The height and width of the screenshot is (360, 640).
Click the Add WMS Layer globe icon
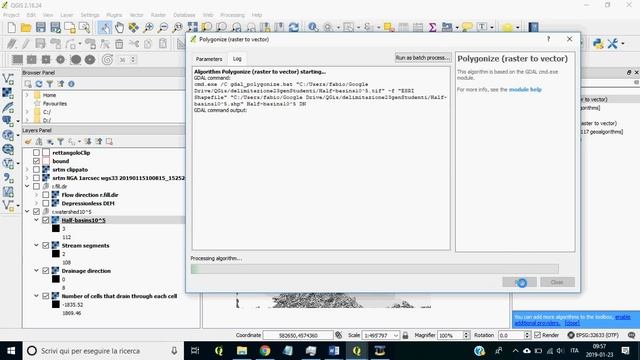[8, 135]
